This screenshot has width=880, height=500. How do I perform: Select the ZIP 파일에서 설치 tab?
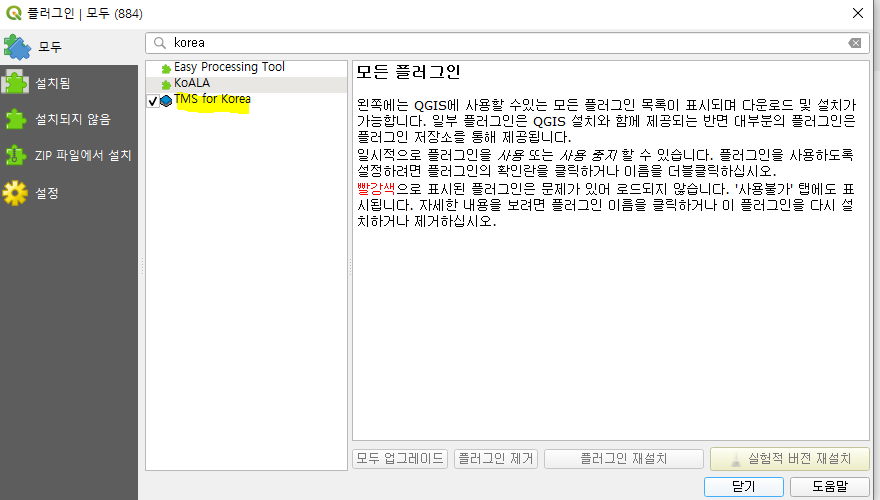(68, 155)
